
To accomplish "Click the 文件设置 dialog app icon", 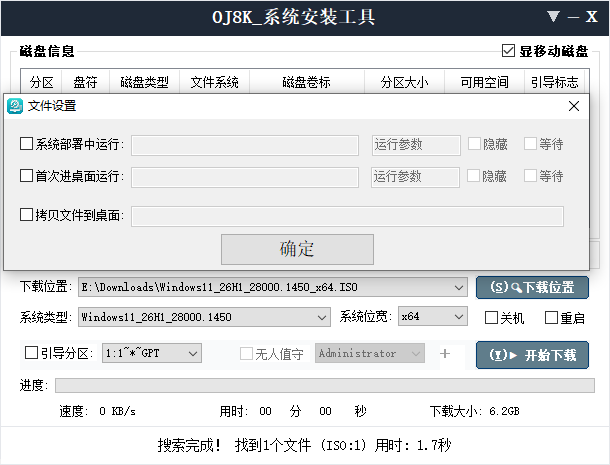I will pos(15,106).
